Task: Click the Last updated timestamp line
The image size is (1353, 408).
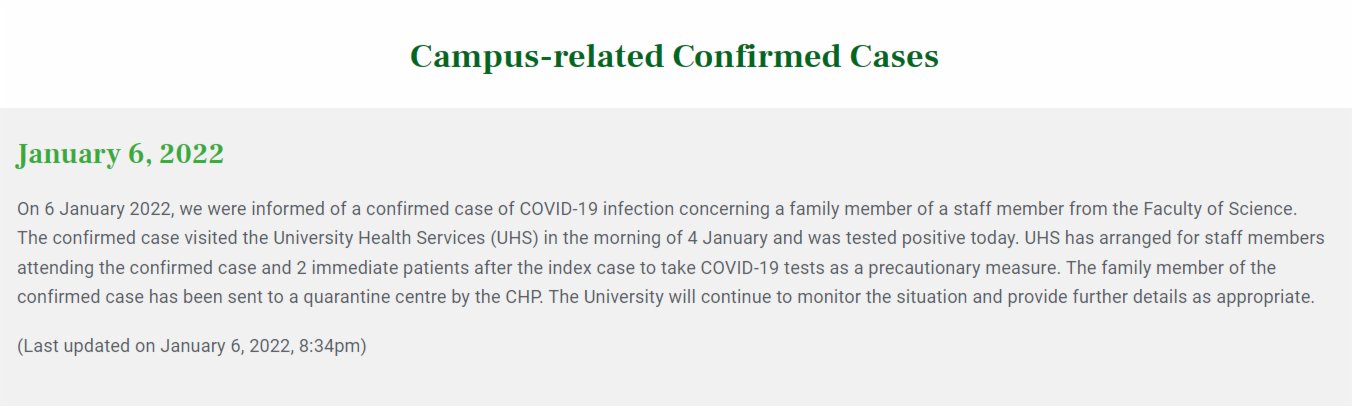Action: tap(192, 346)
